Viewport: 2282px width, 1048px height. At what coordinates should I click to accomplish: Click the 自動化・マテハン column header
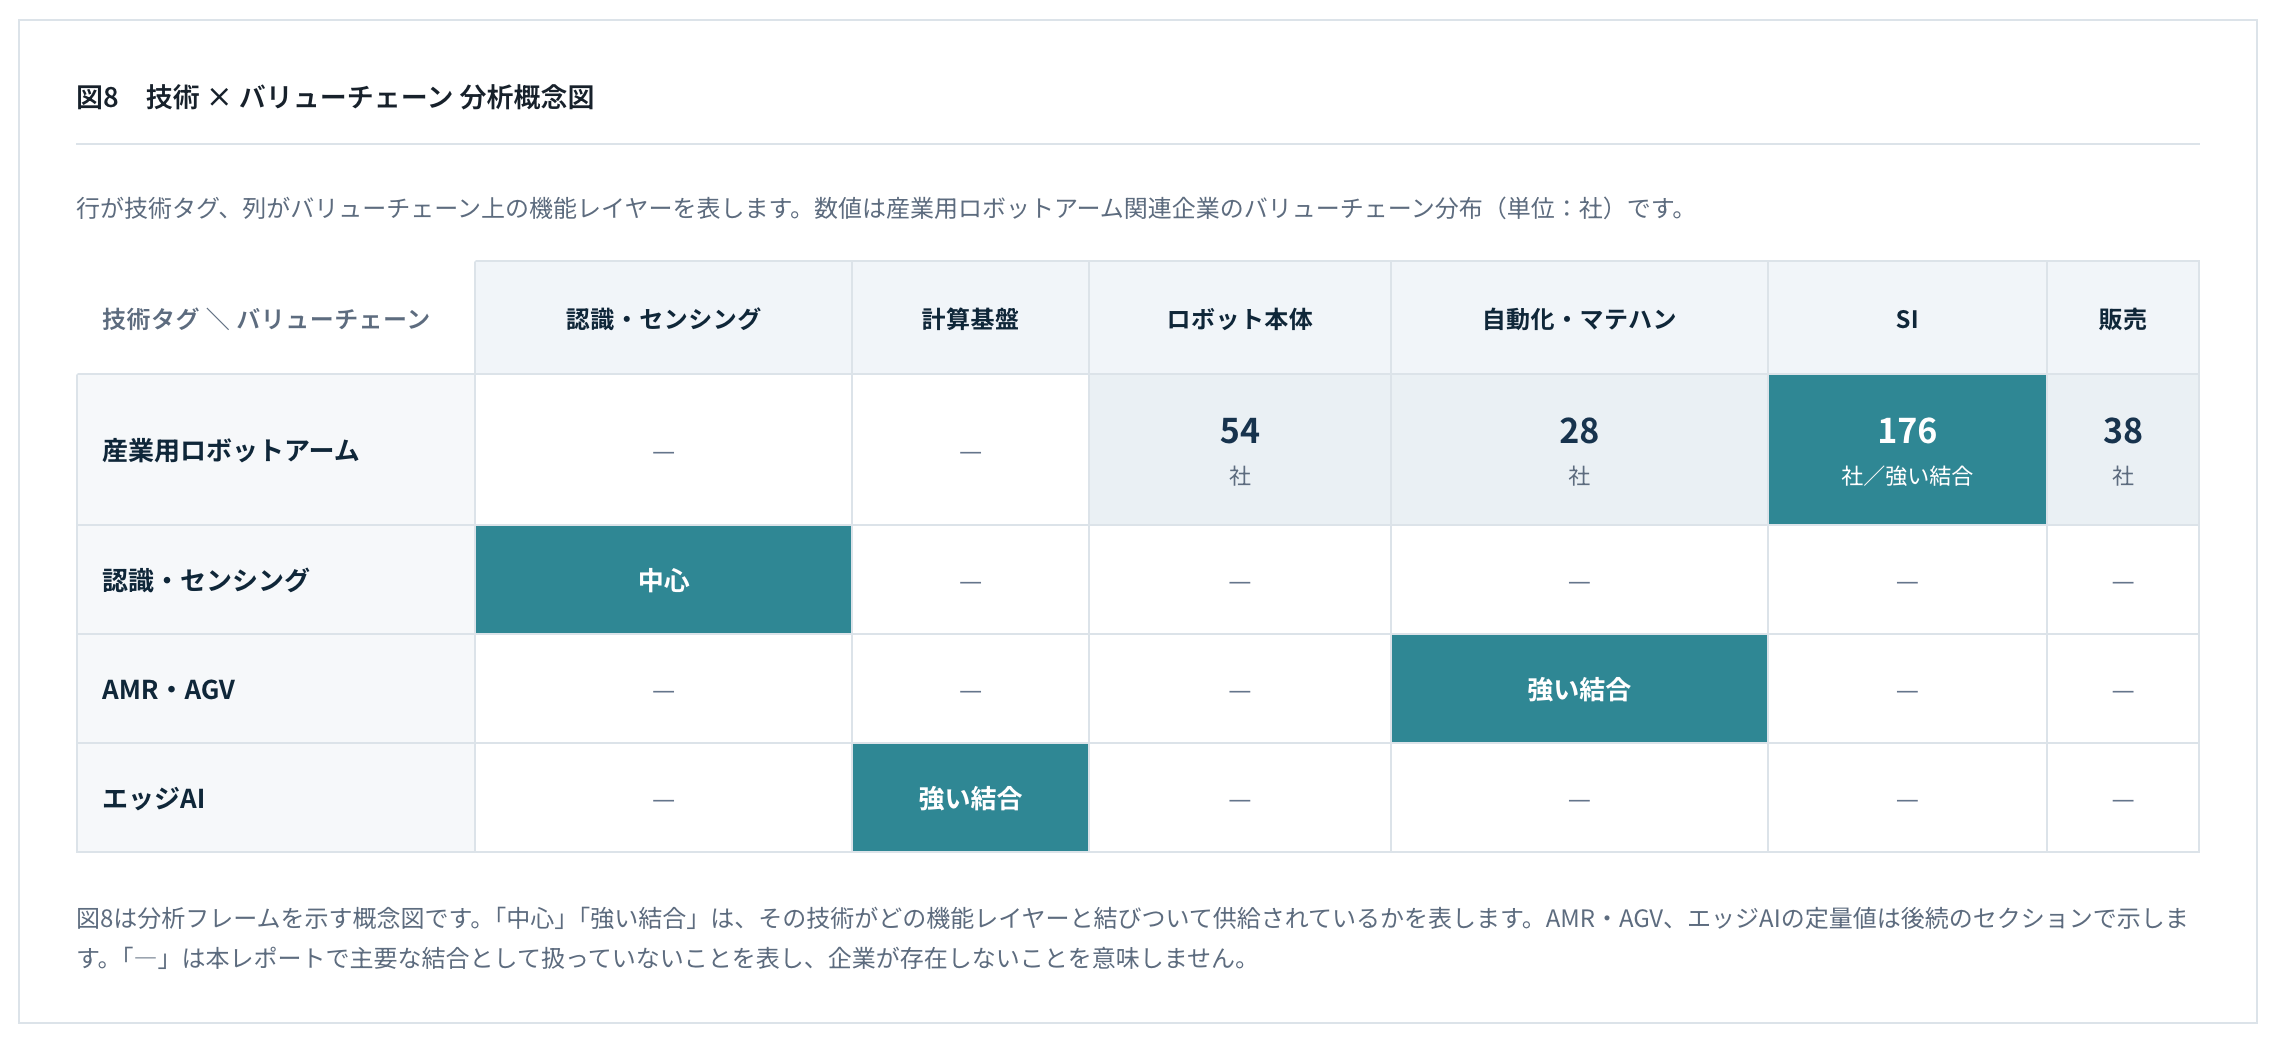(x=1579, y=318)
